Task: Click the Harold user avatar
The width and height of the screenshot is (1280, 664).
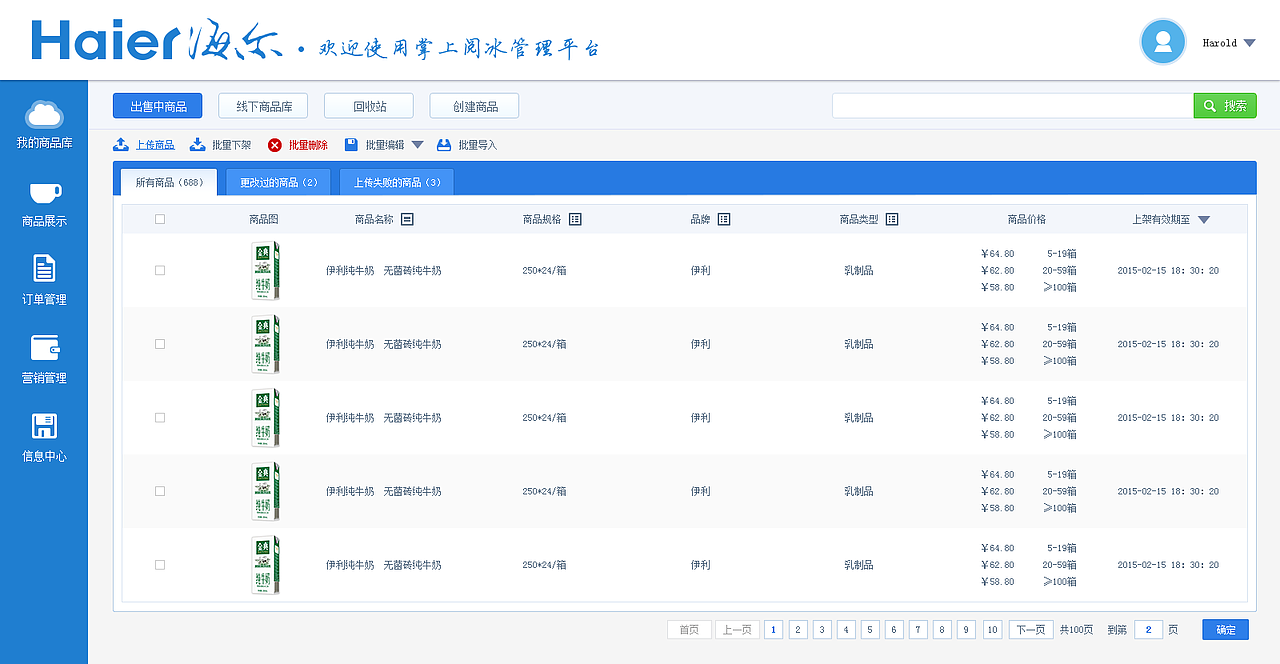Action: pyautogui.click(x=1163, y=42)
